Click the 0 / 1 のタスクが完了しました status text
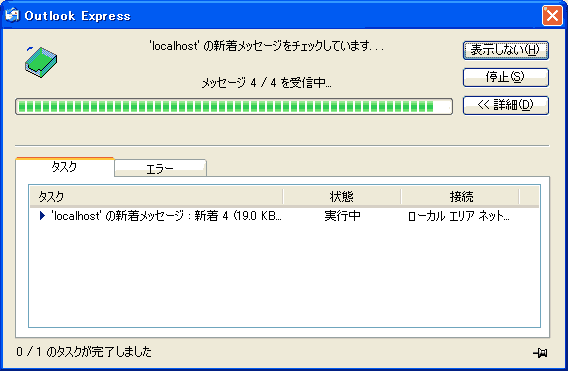Screen dimensions: 568x371 tap(84, 352)
